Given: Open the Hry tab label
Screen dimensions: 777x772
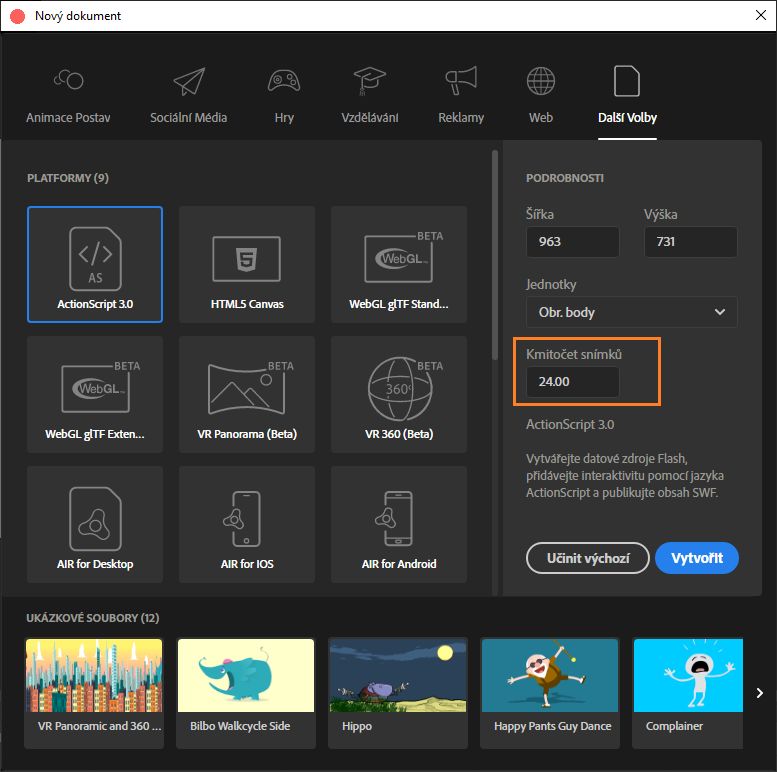Looking at the screenshot, I should click(x=284, y=118).
